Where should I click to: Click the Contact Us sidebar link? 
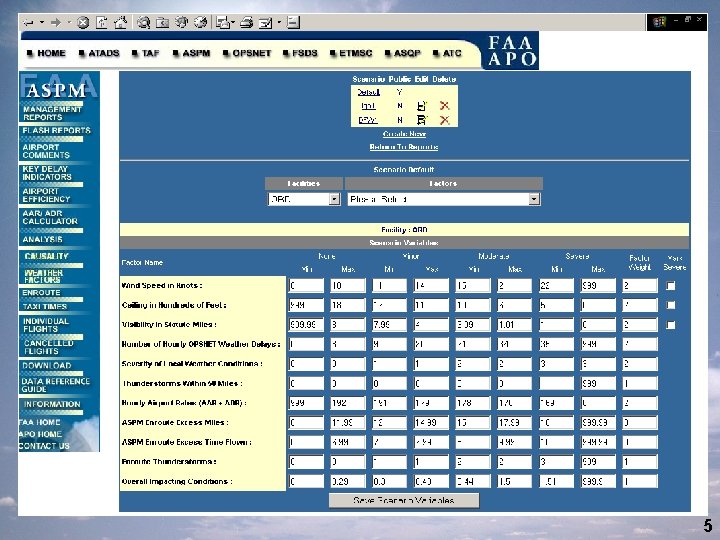click(44, 446)
